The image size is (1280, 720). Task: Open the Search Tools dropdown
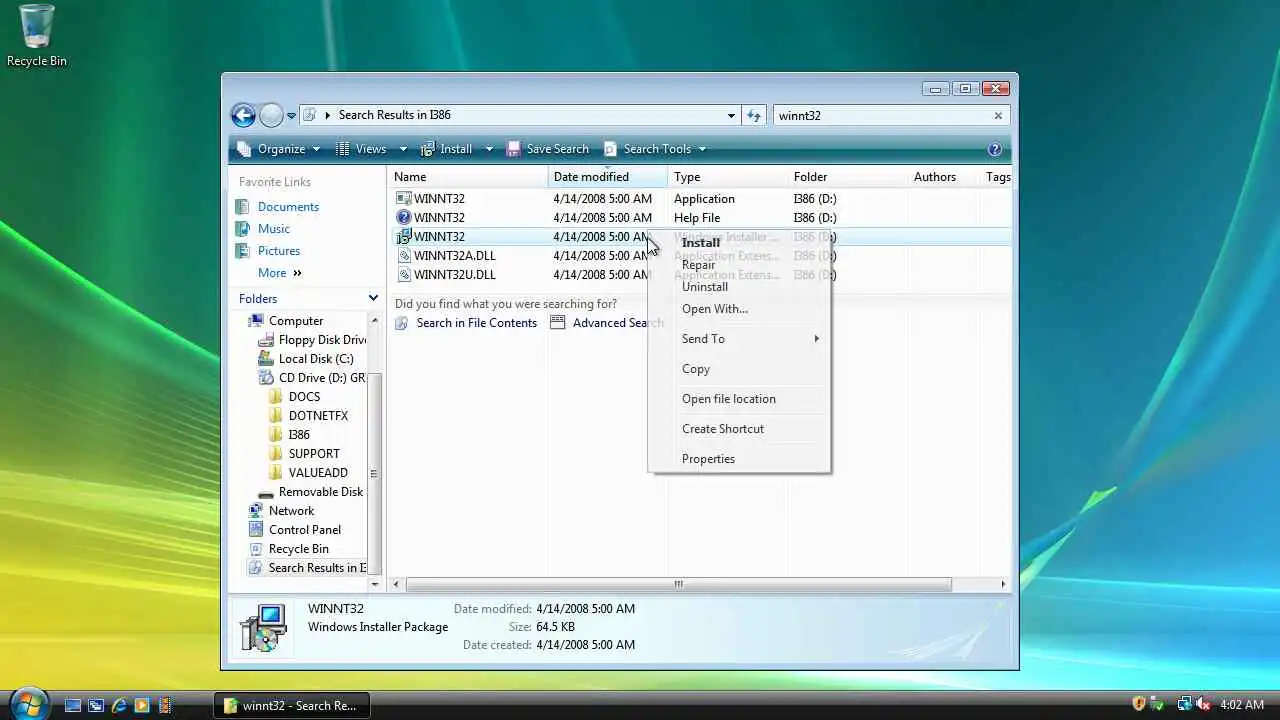tap(655, 149)
